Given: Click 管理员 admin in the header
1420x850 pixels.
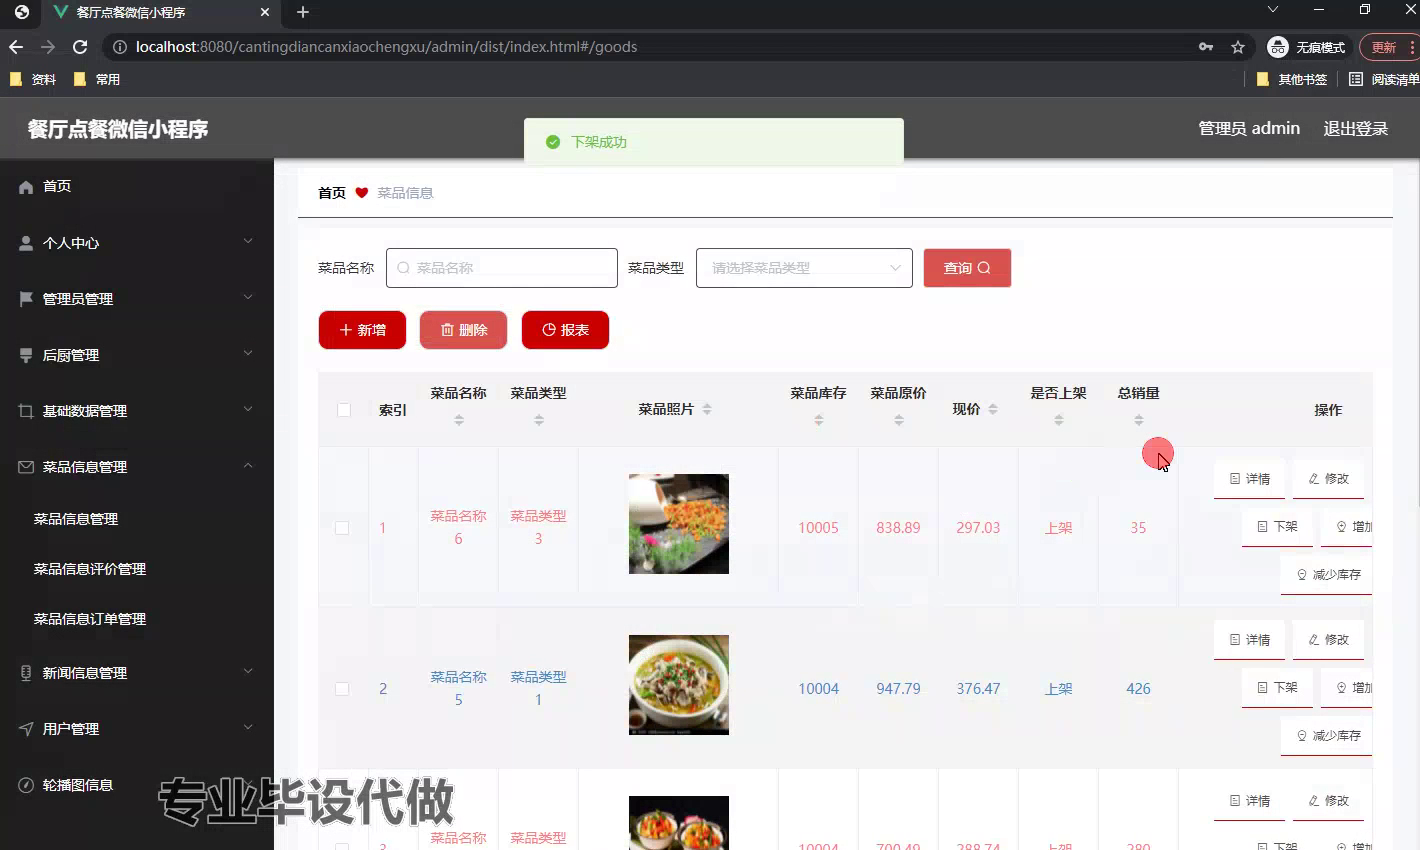Looking at the screenshot, I should [1249, 129].
